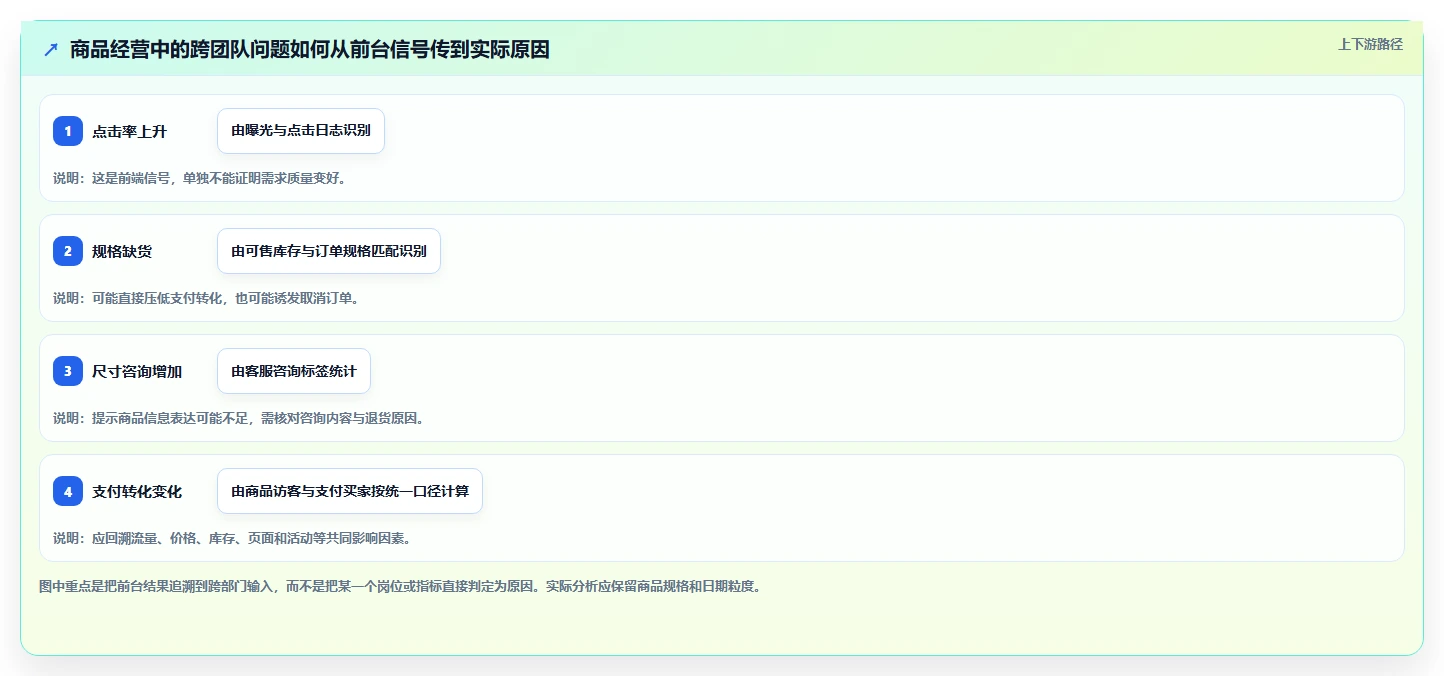Click the note starting 应回溯流量、价格、库存
The width and height of the screenshot is (1444, 676).
232,538
